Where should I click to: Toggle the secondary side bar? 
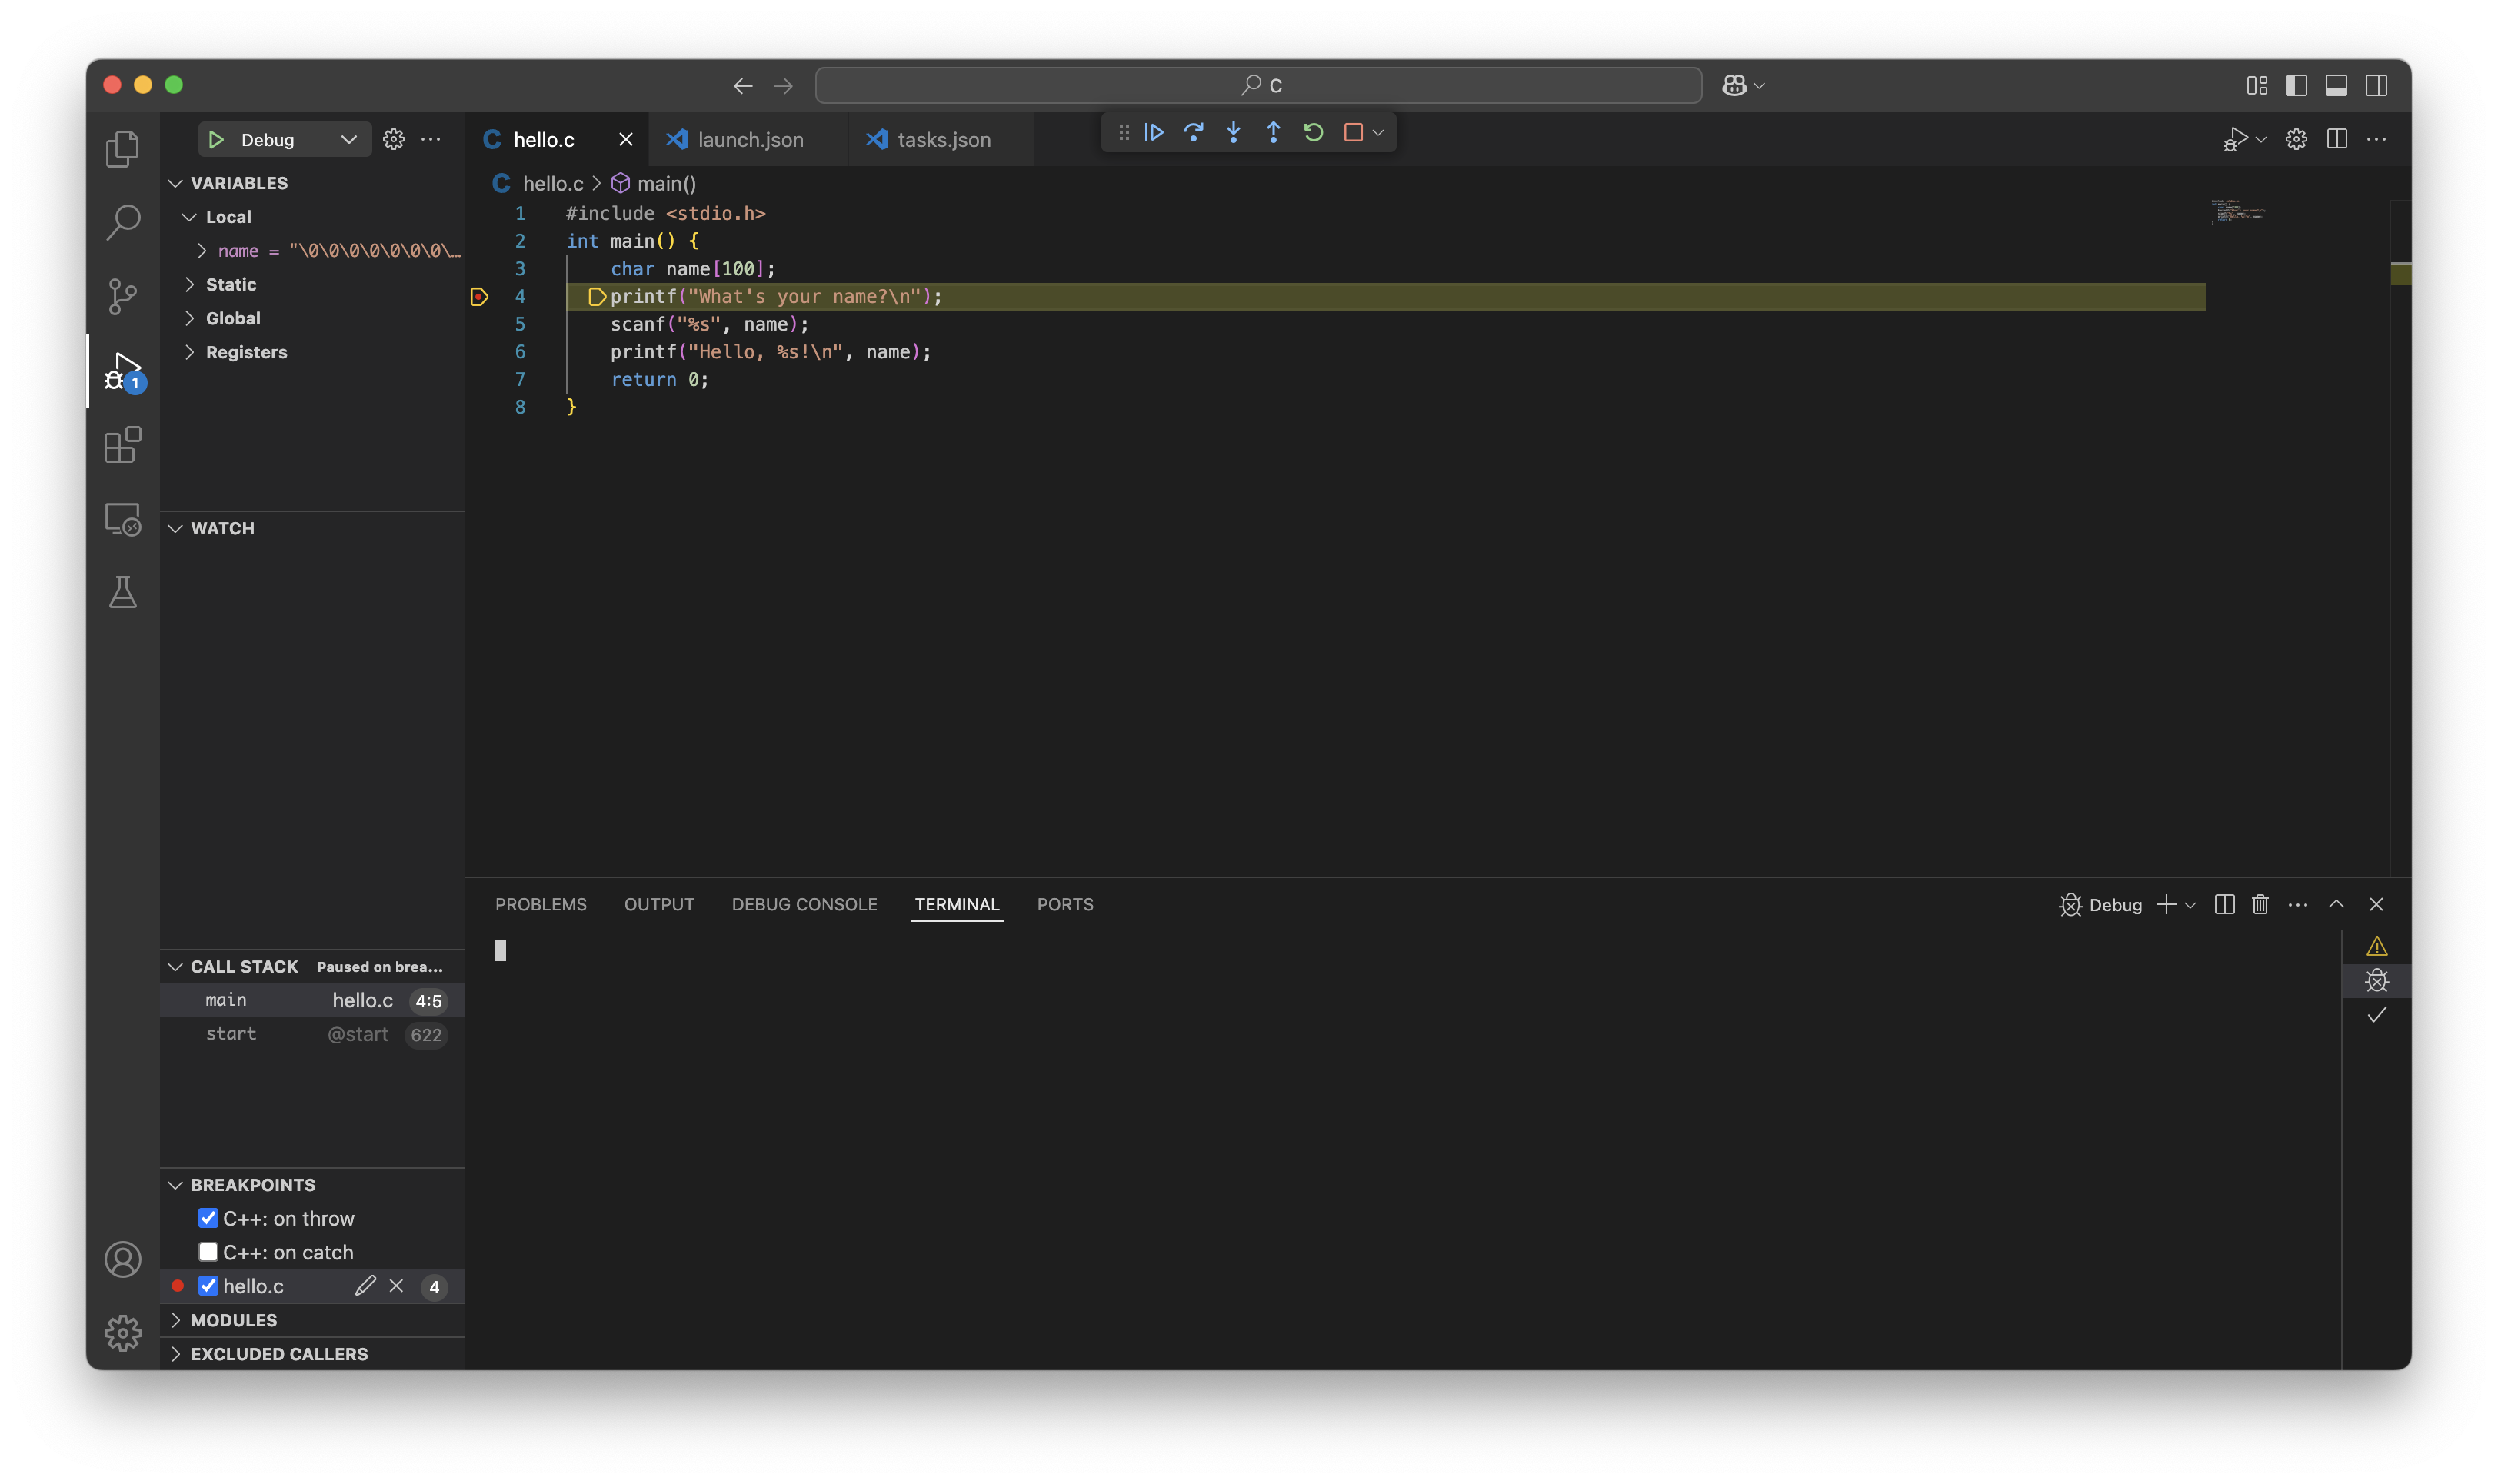tap(2377, 85)
